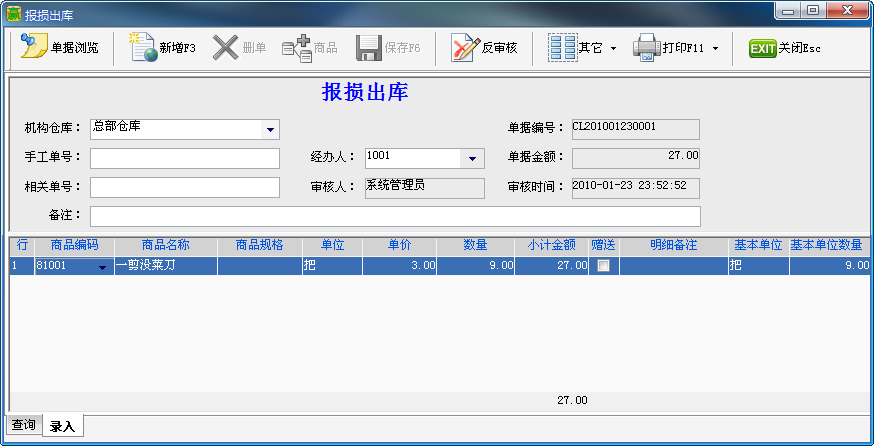874x446 pixels.
Task: Toggle the 赠送 checkbox in row 1
Action: (602, 266)
